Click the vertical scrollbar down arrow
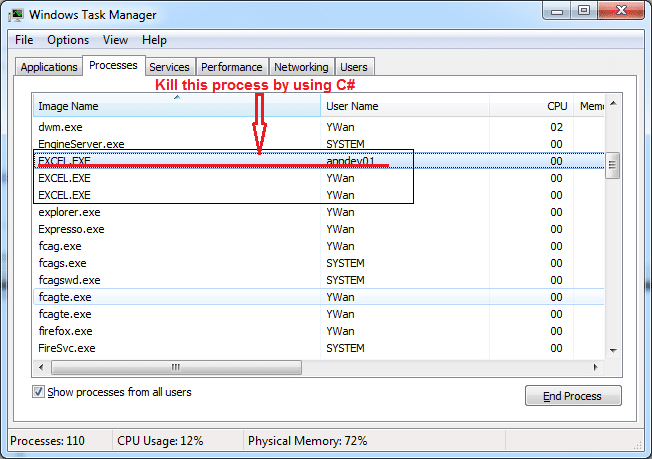652x459 pixels. [x=612, y=349]
